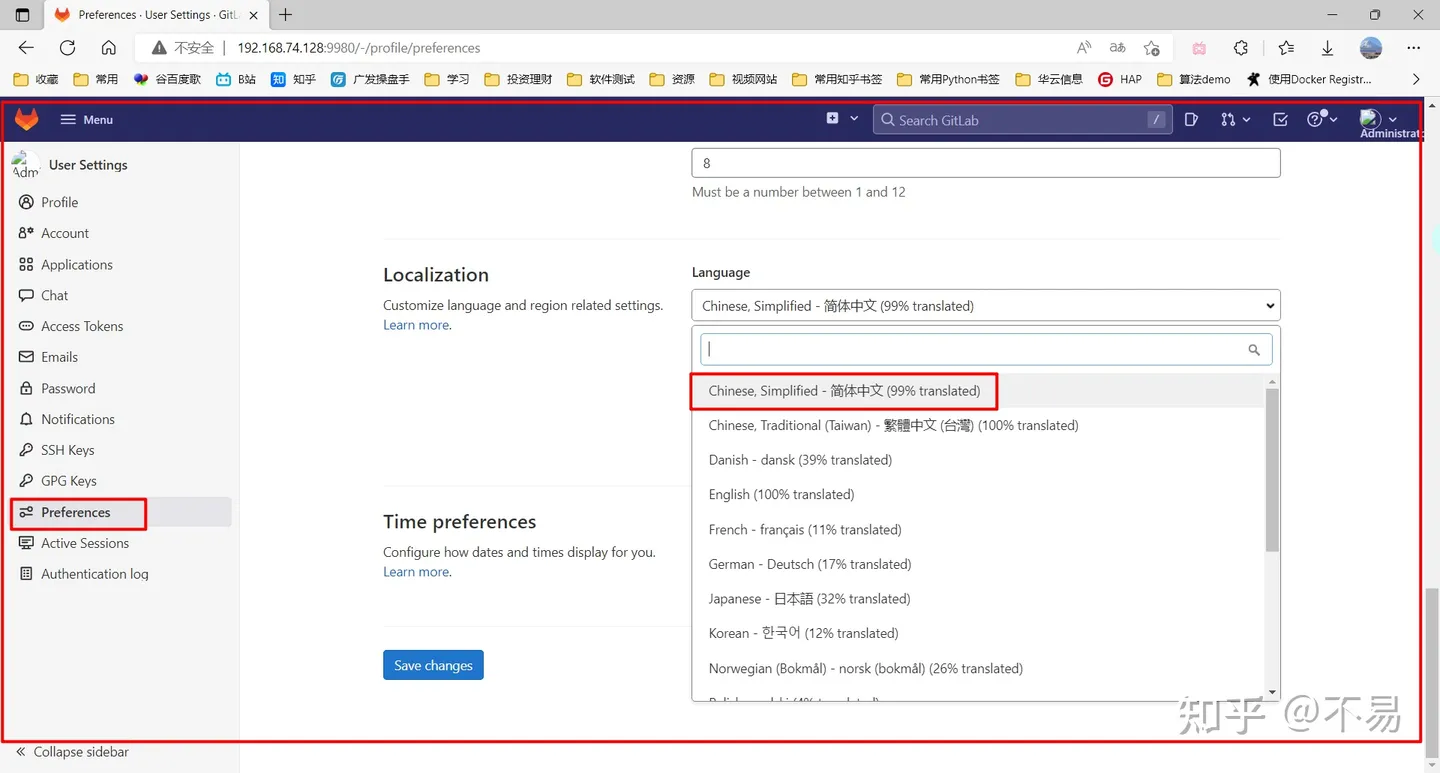1440x773 pixels.
Task: Open Merge requests dropdown in navbar
Action: pos(1236,120)
